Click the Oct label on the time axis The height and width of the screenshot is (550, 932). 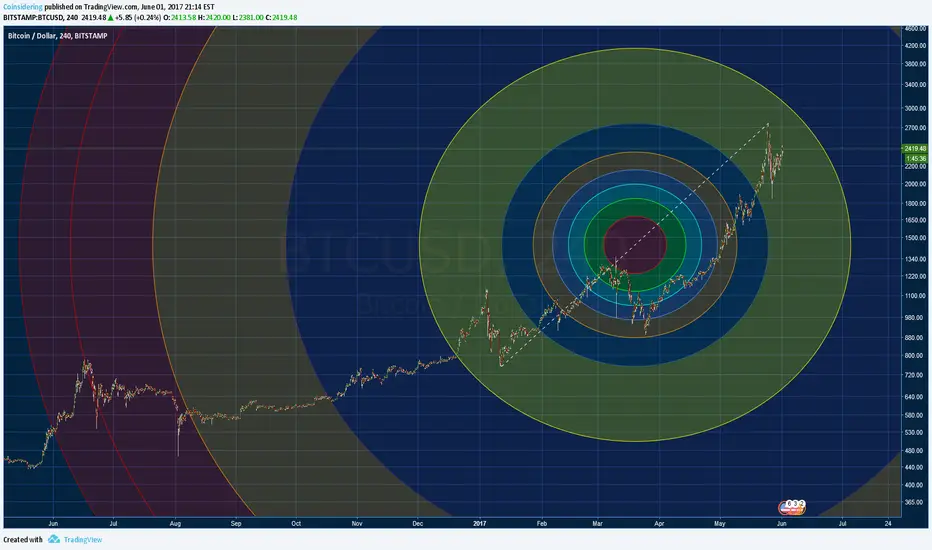[296, 524]
